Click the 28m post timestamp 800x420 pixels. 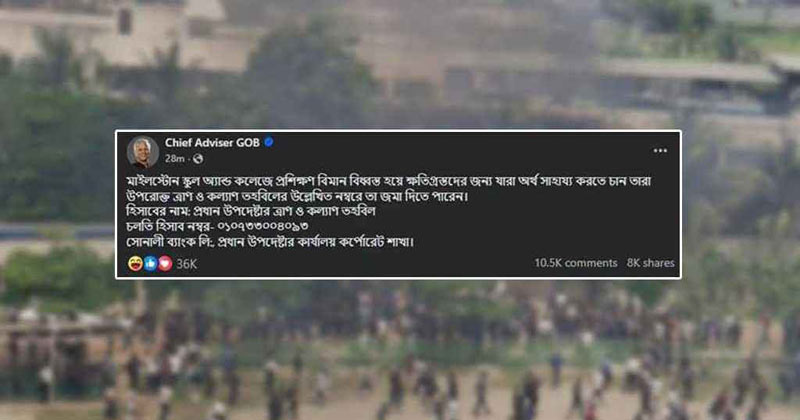pyautogui.click(x=174, y=159)
